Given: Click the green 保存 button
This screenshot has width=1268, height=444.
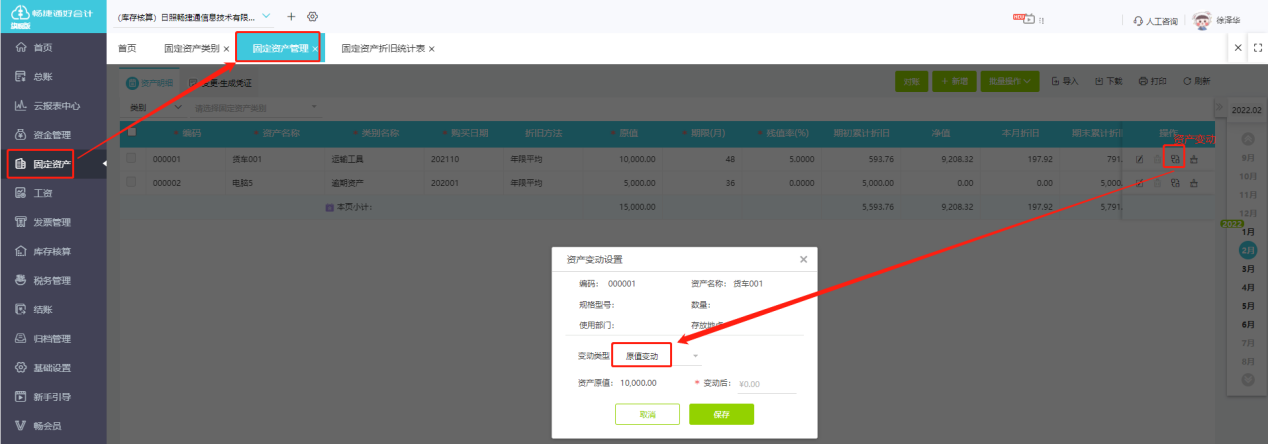Looking at the screenshot, I should [x=721, y=414].
